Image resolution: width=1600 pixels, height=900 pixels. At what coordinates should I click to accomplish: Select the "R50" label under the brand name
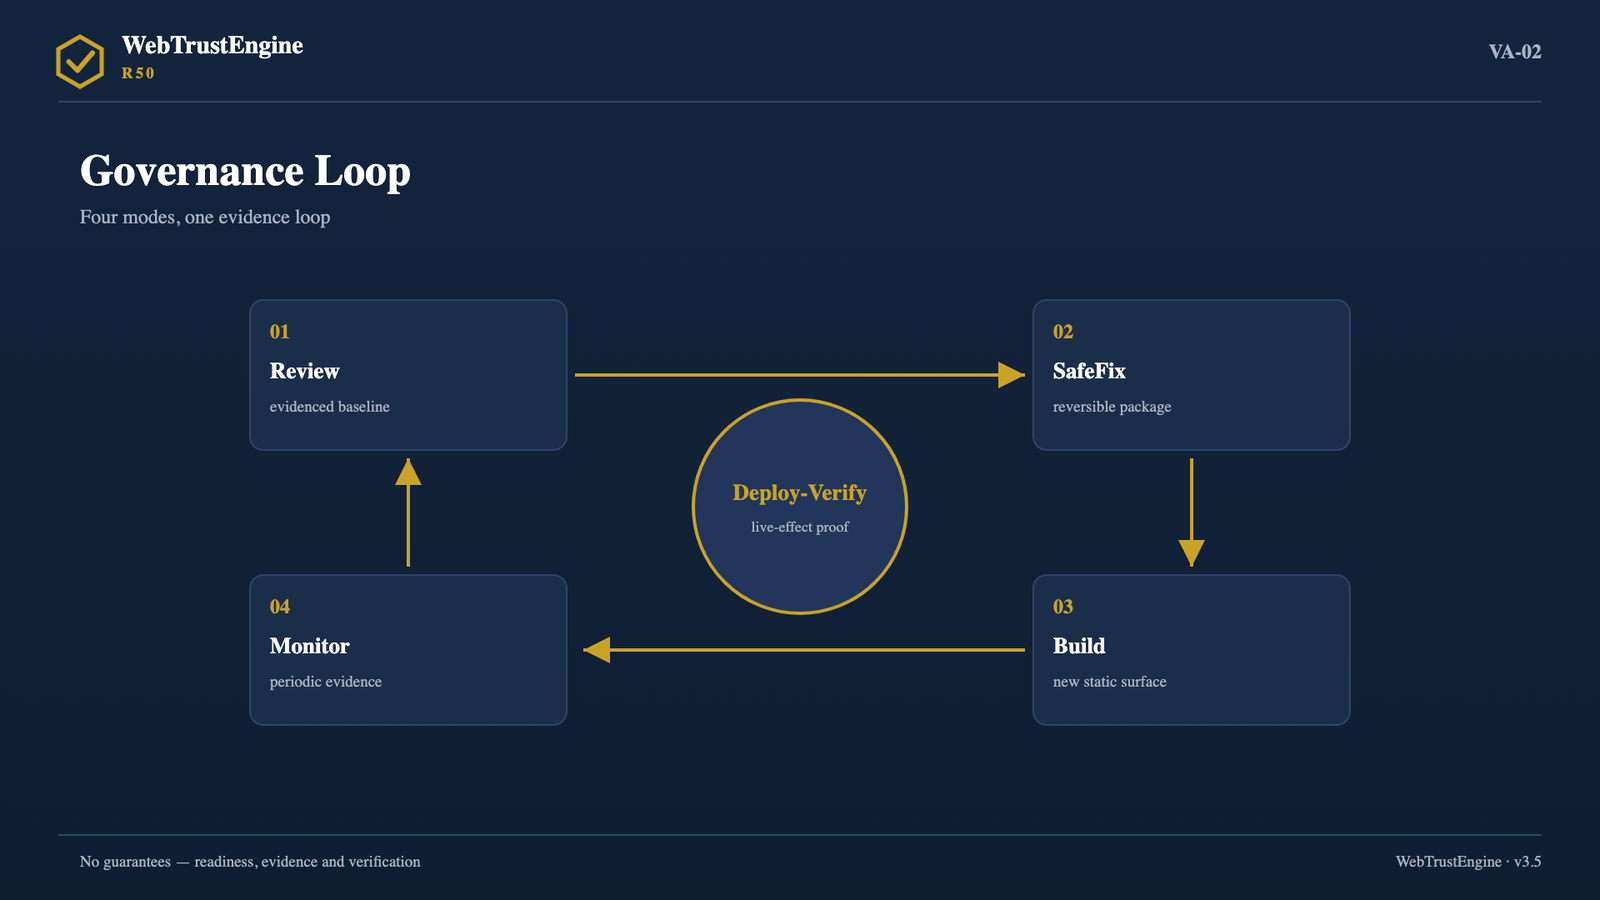point(138,73)
